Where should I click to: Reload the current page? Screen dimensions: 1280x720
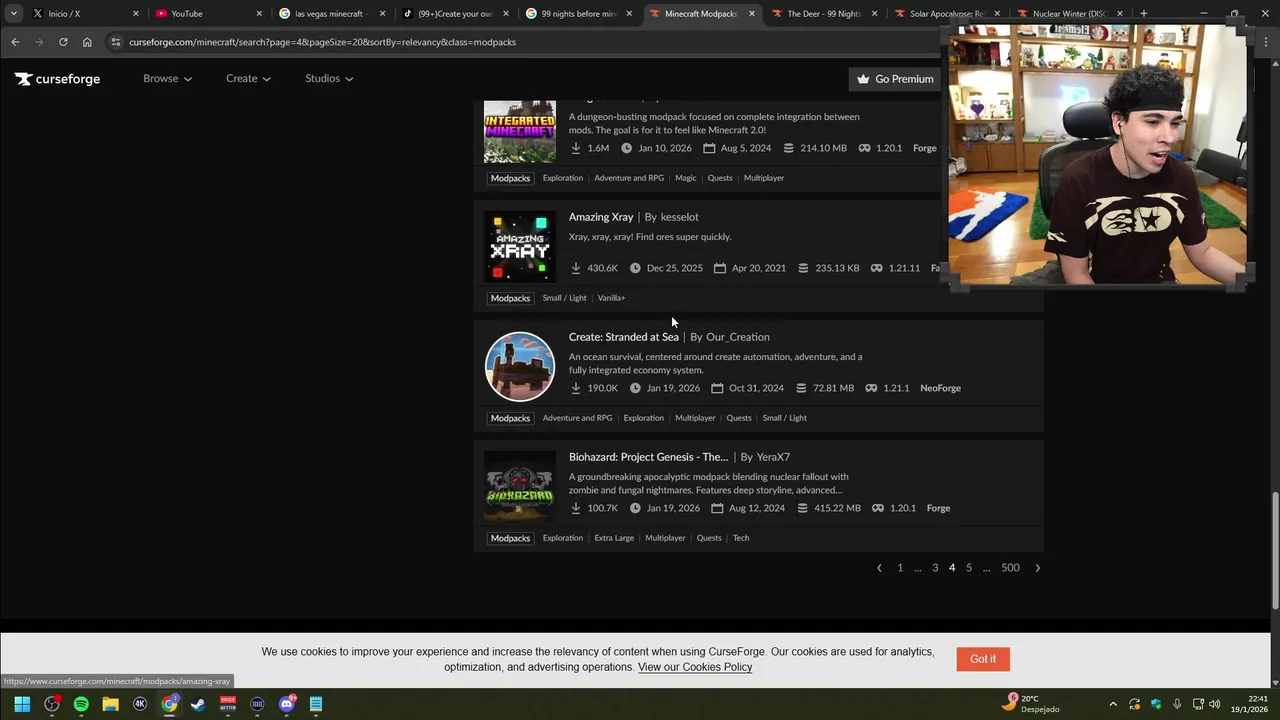coord(63,42)
